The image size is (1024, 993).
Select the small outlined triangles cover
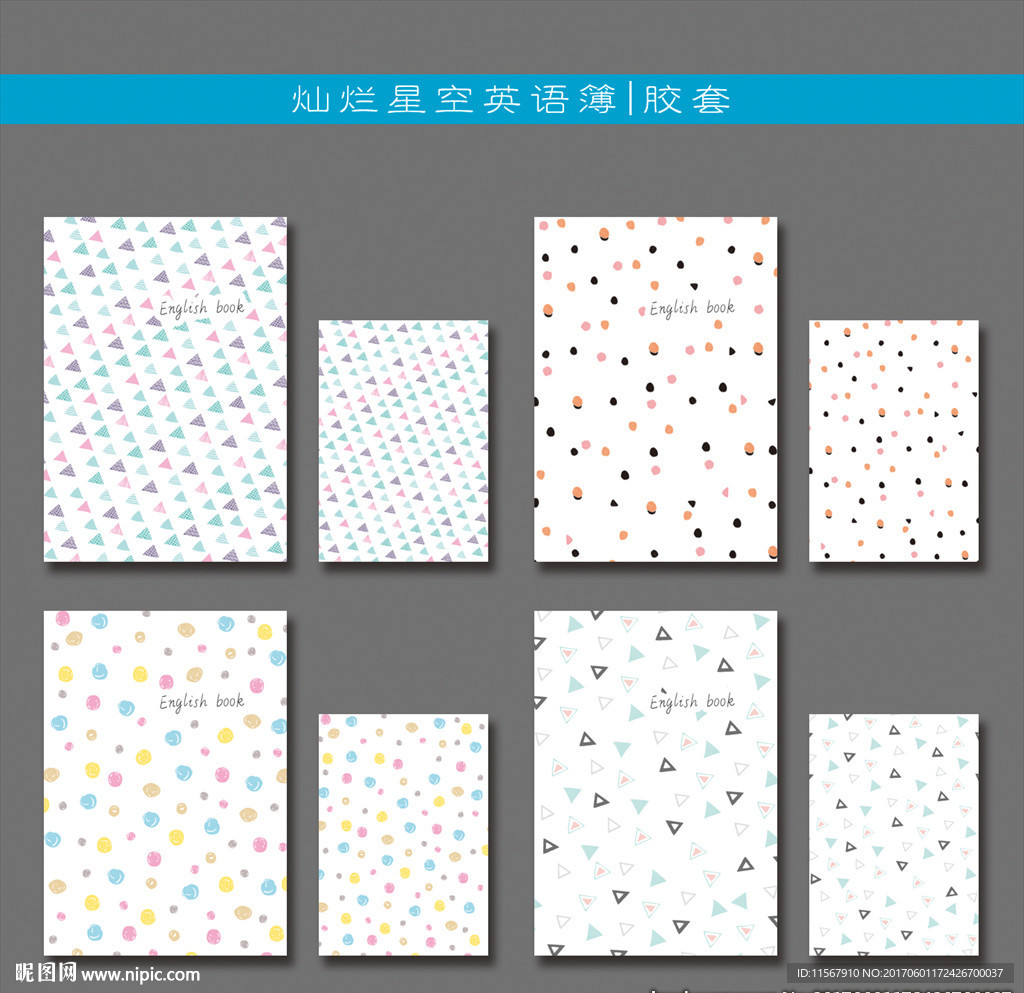click(x=893, y=835)
